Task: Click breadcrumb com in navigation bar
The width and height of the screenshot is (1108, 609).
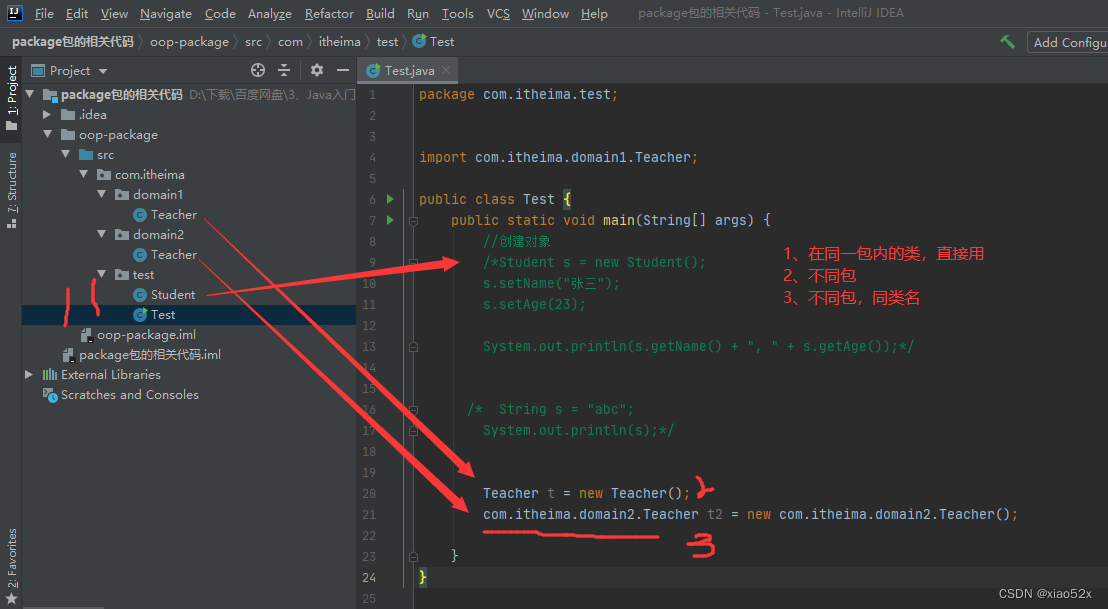Action: click(290, 42)
